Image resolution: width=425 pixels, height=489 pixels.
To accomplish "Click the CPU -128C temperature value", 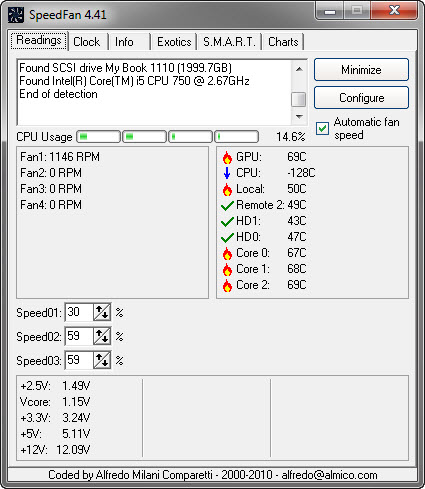I will tap(301, 173).
